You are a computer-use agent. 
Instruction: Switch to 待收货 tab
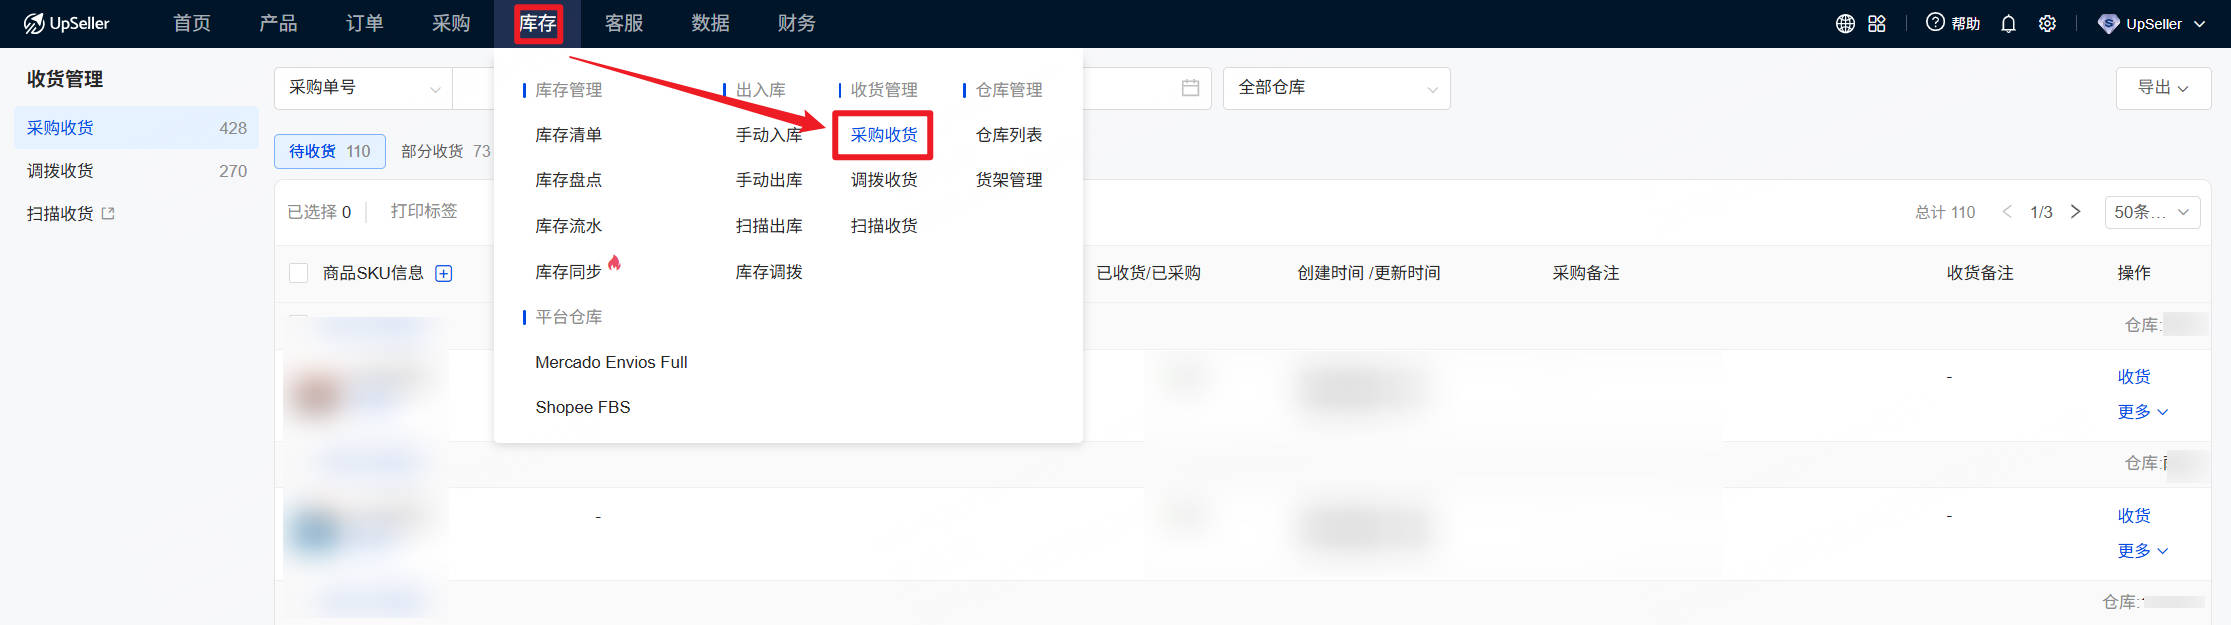coord(330,151)
